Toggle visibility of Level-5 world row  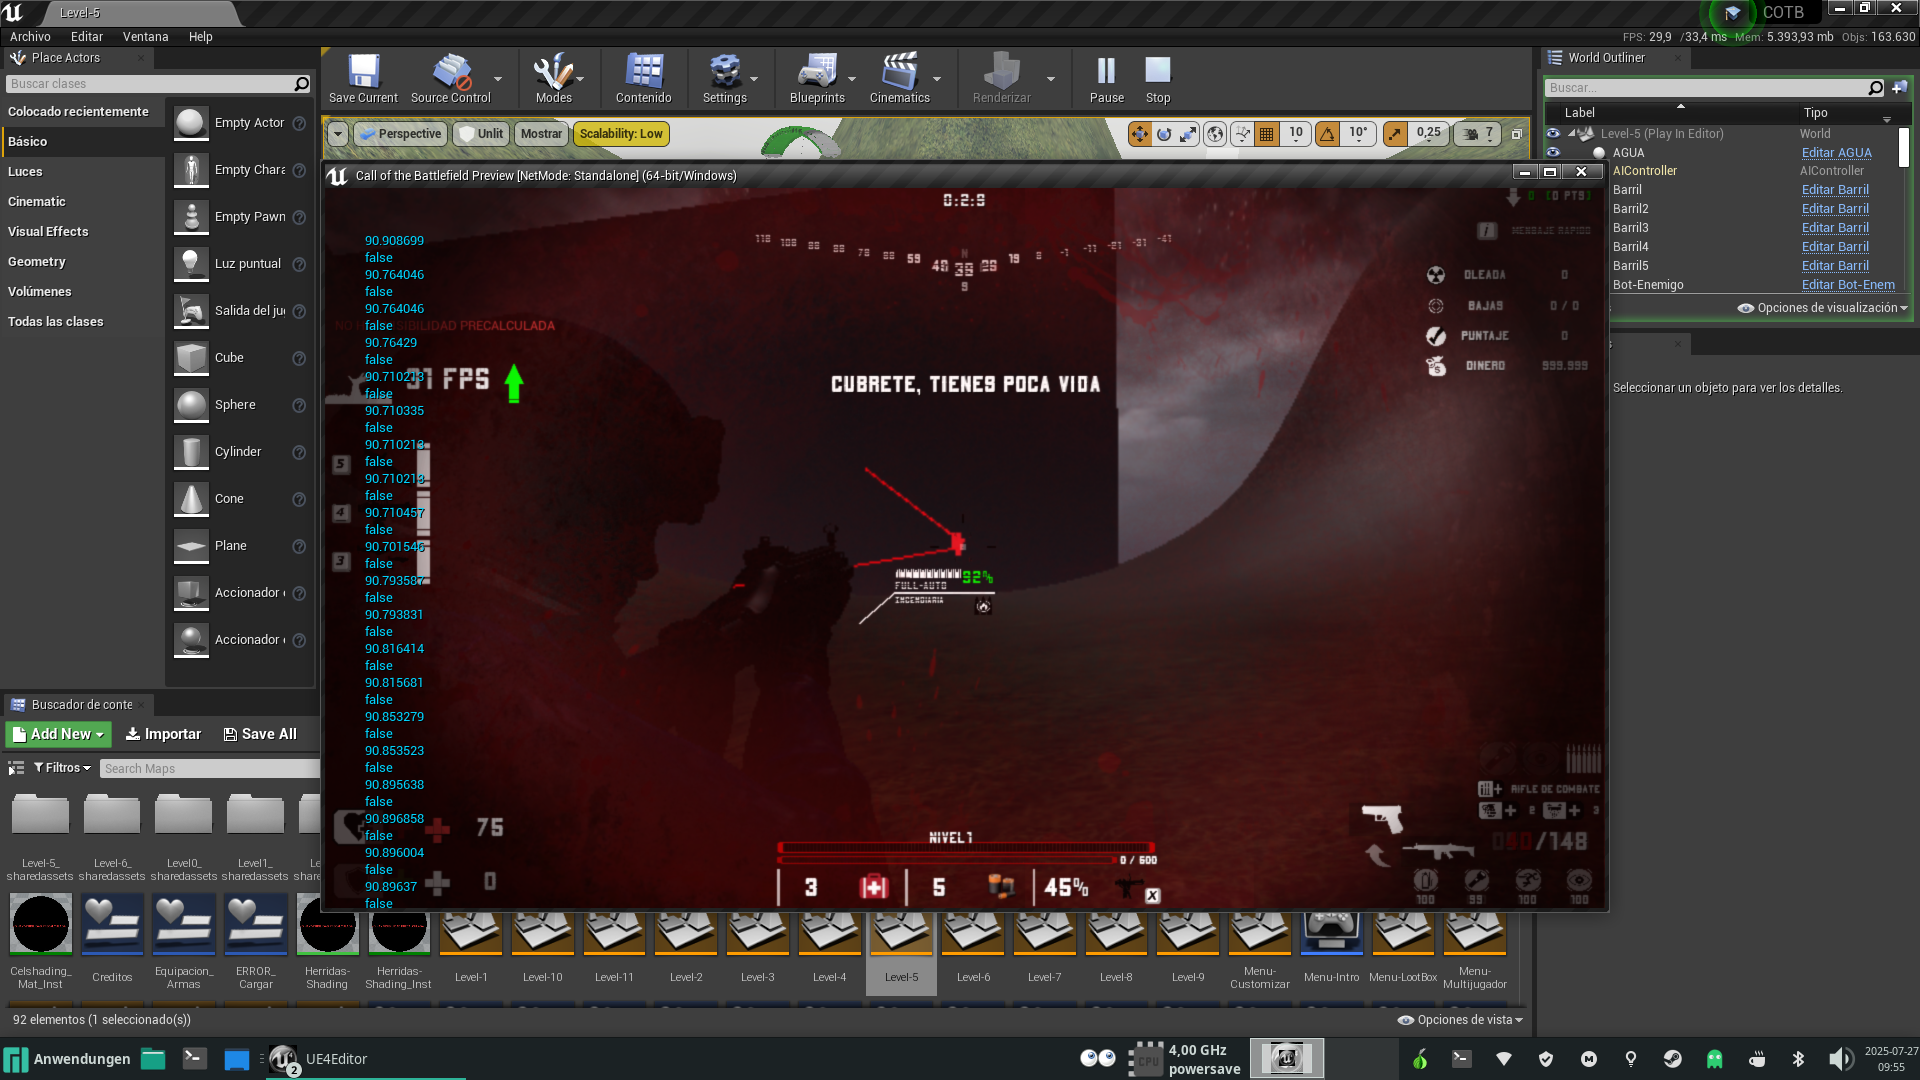(x=1553, y=134)
